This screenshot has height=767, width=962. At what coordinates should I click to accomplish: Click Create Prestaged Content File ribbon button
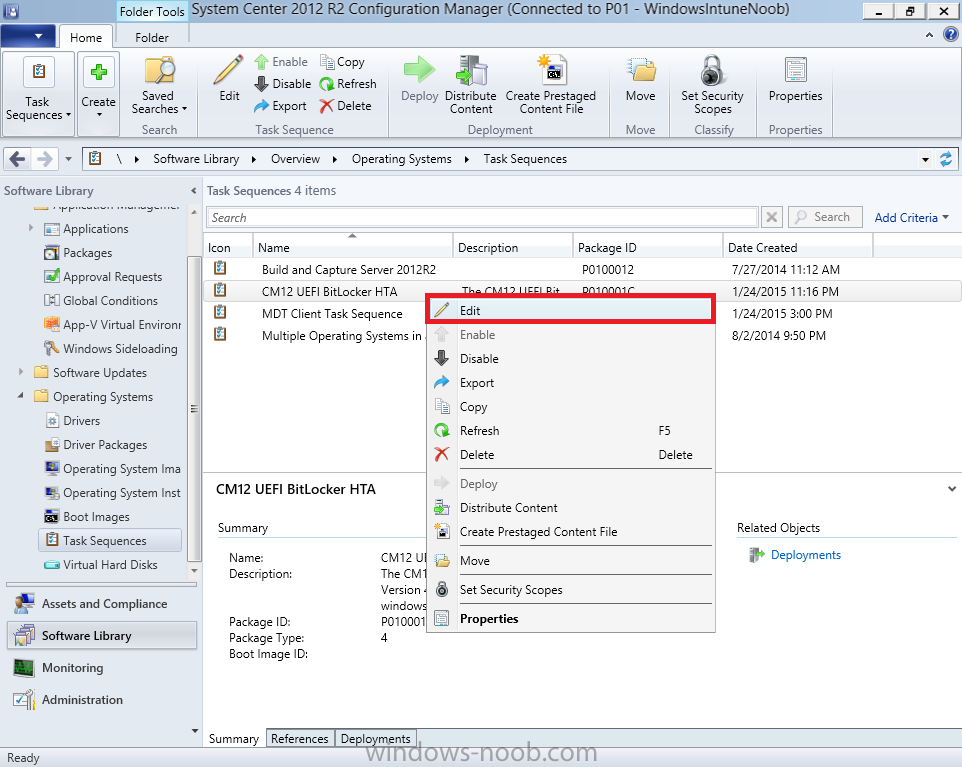coord(550,86)
